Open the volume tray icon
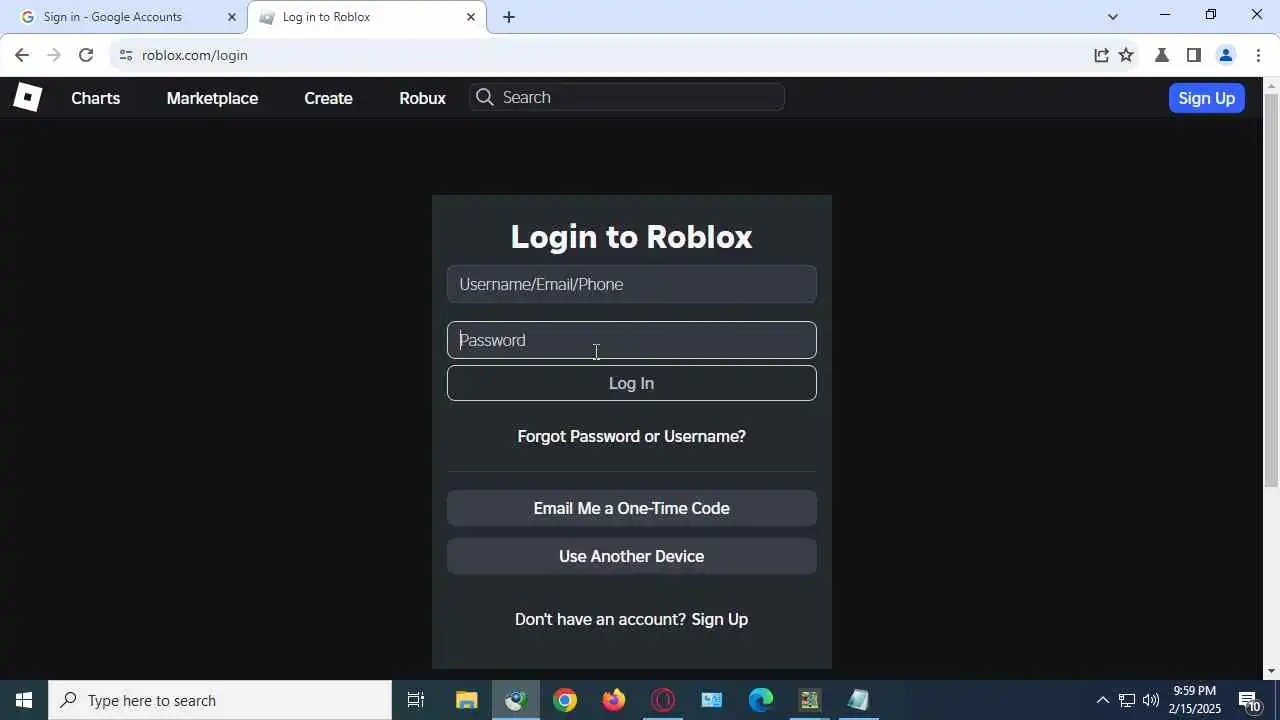The width and height of the screenshot is (1280, 720). point(1151,700)
